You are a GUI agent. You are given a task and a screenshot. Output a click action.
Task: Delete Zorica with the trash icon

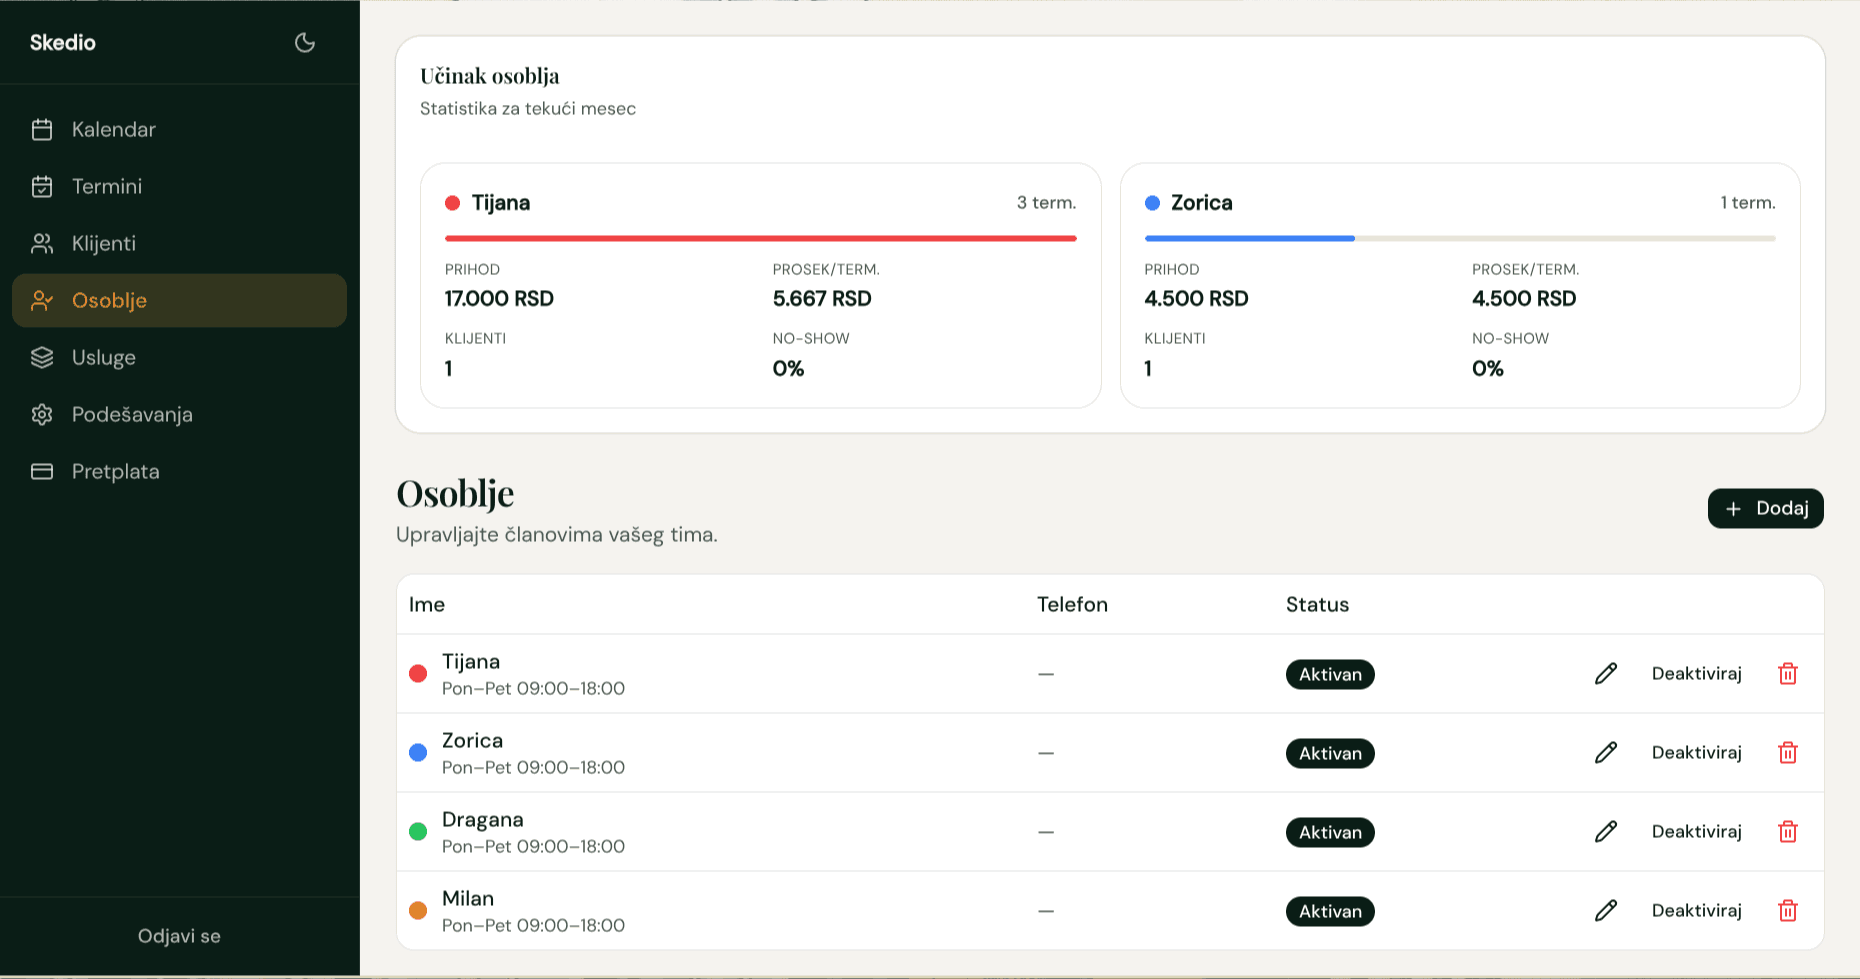point(1788,753)
